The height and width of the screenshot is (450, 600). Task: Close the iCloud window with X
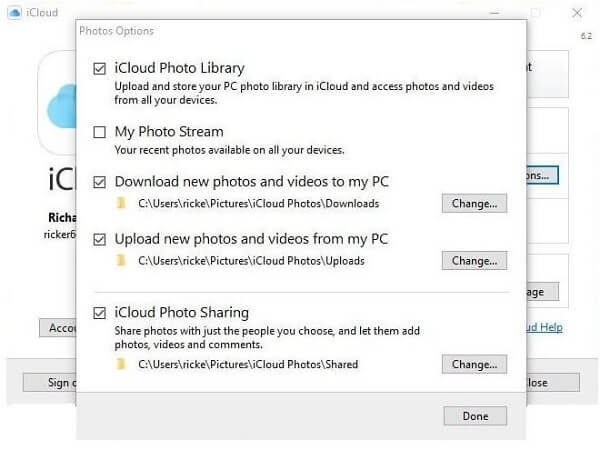[x=577, y=13]
